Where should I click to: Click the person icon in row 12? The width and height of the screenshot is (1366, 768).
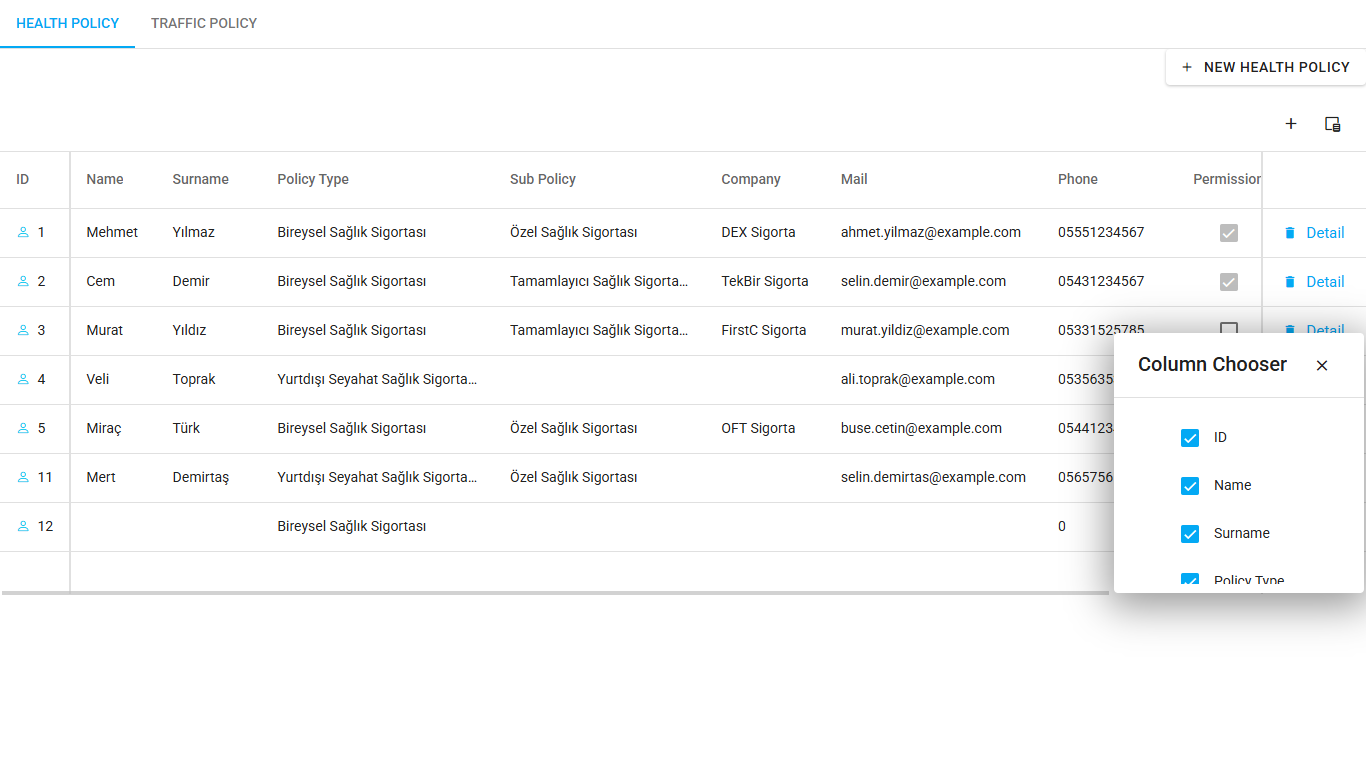coord(23,527)
